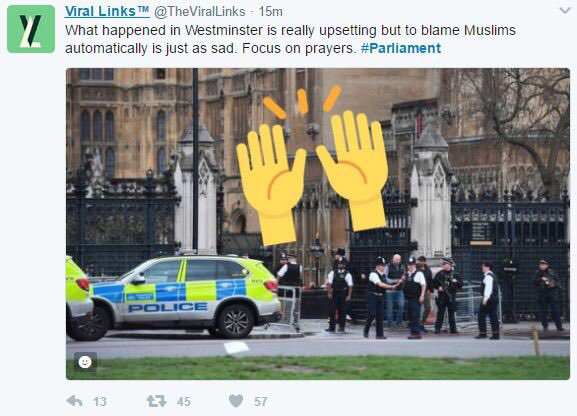The height and width of the screenshot is (416, 577).
Task: Click the smiley sticker icon on the photo
Action: [x=85, y=362]
